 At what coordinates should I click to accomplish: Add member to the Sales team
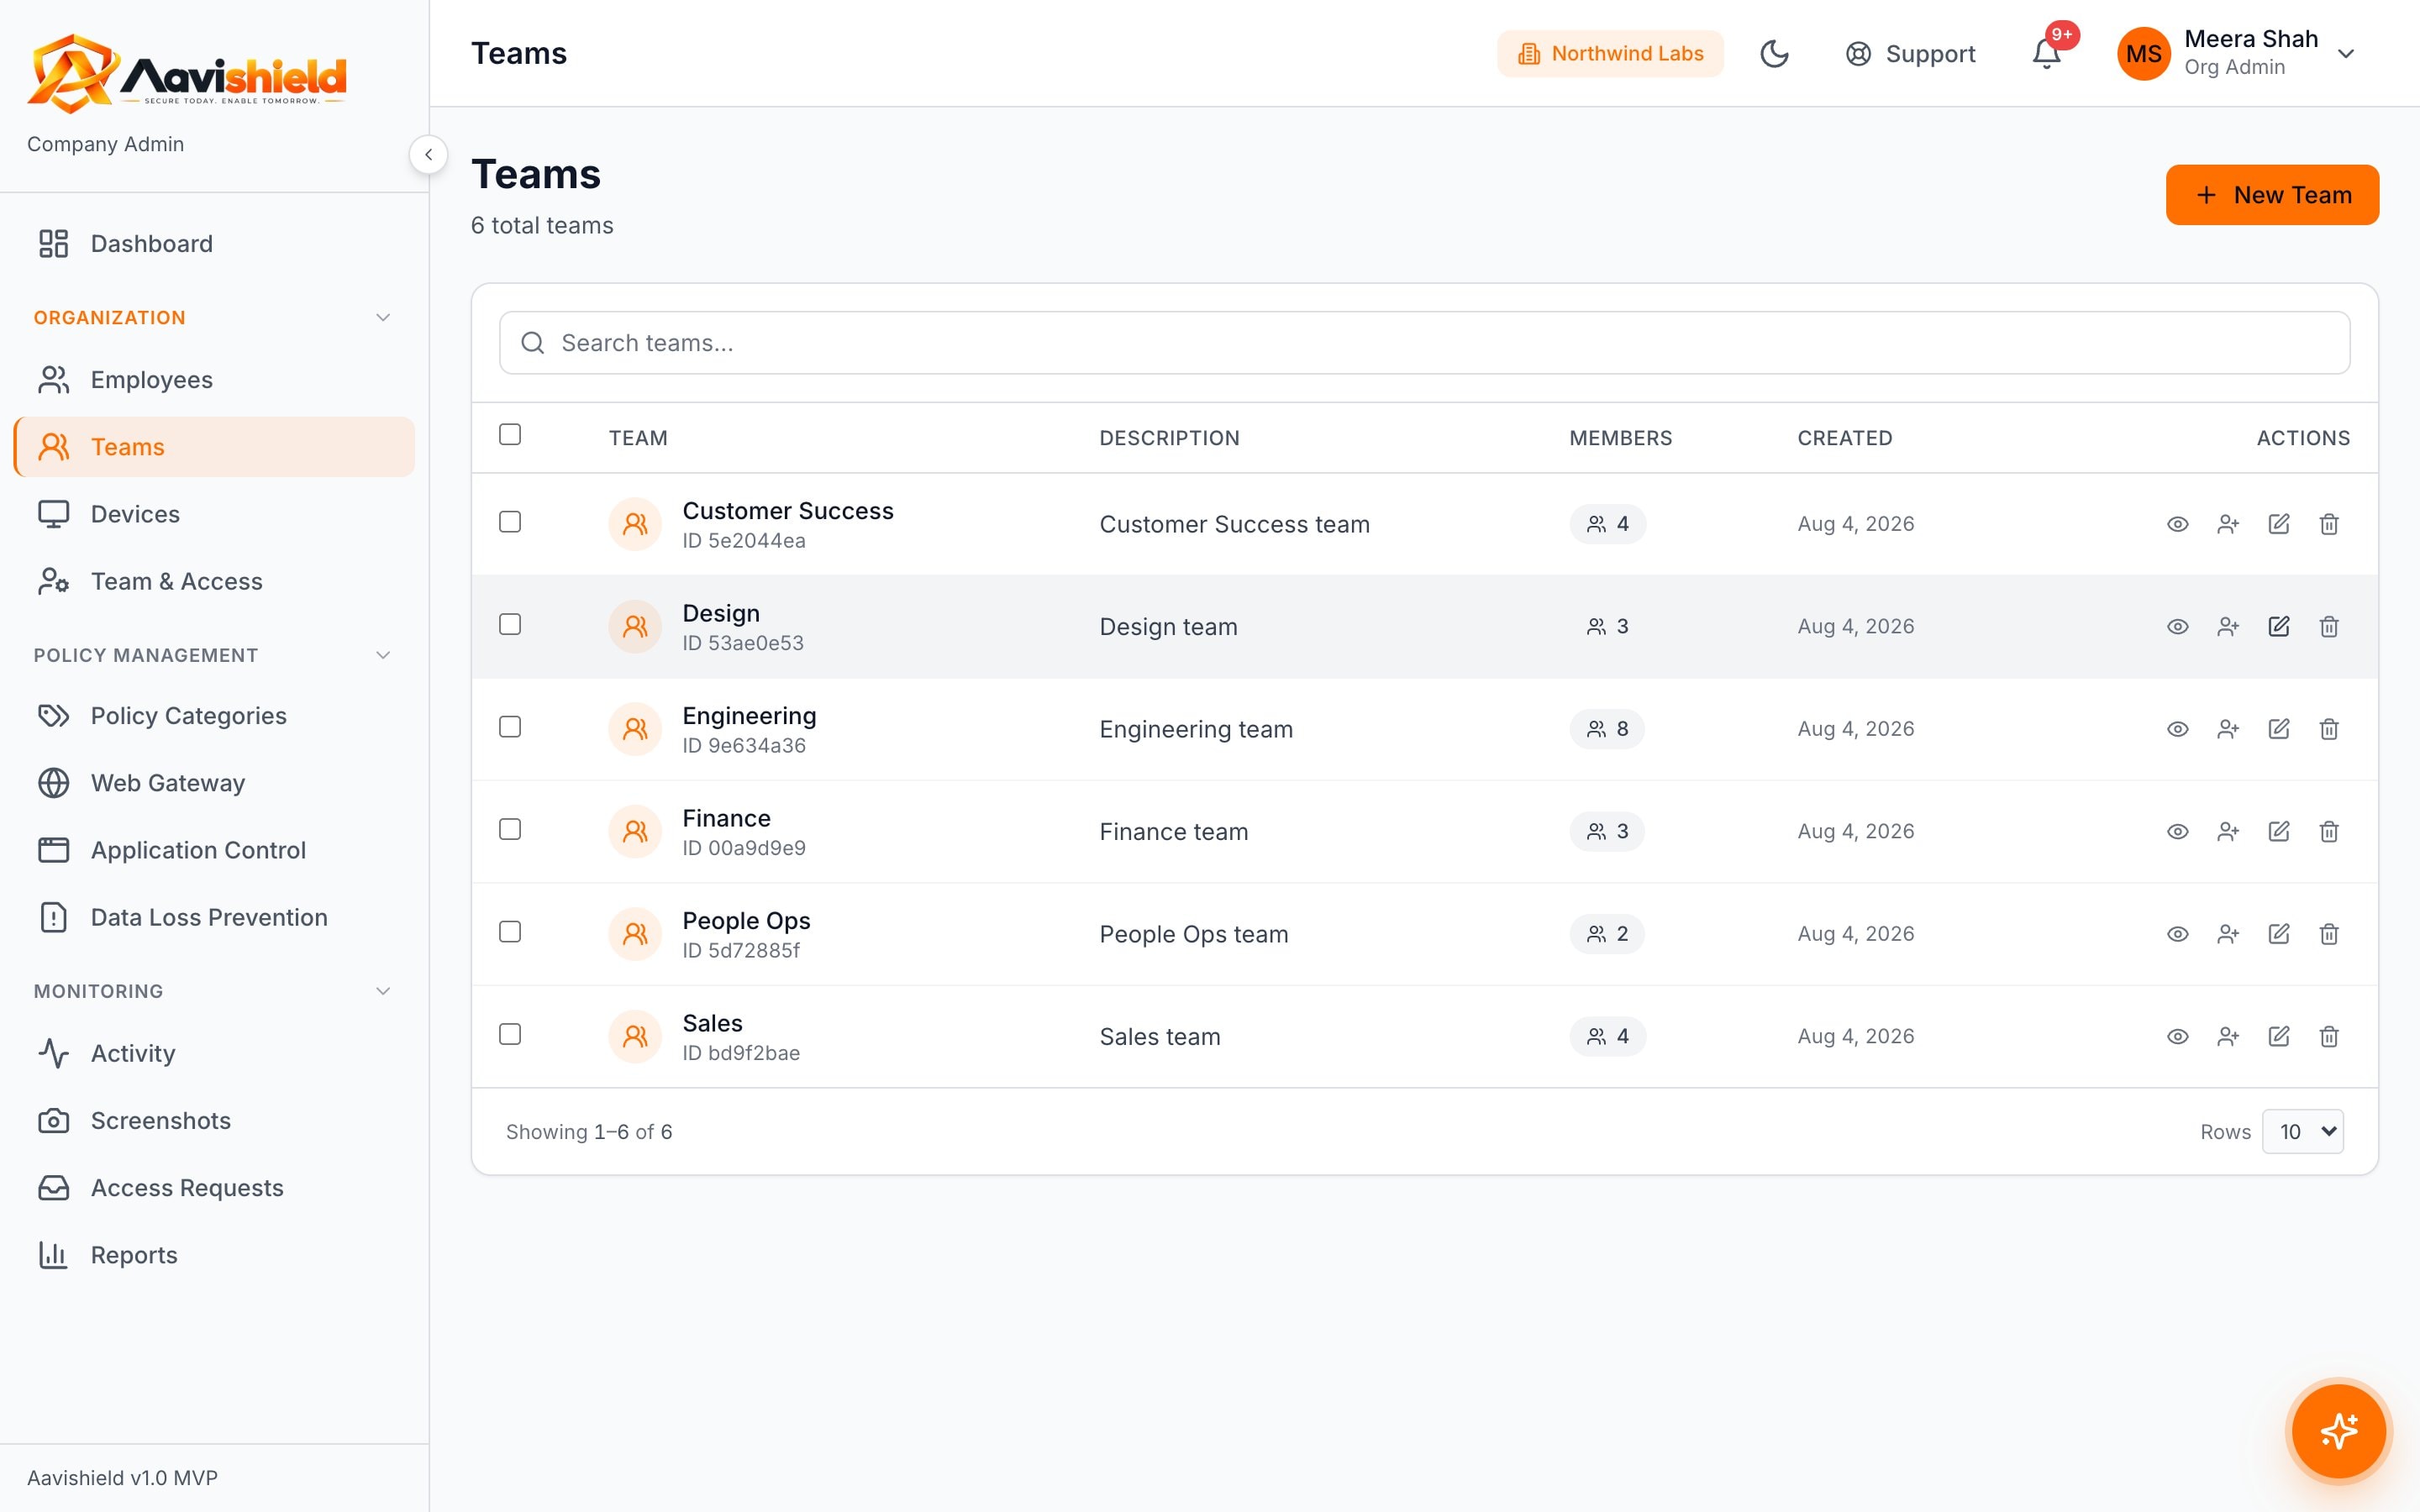coord(2227,1037)
